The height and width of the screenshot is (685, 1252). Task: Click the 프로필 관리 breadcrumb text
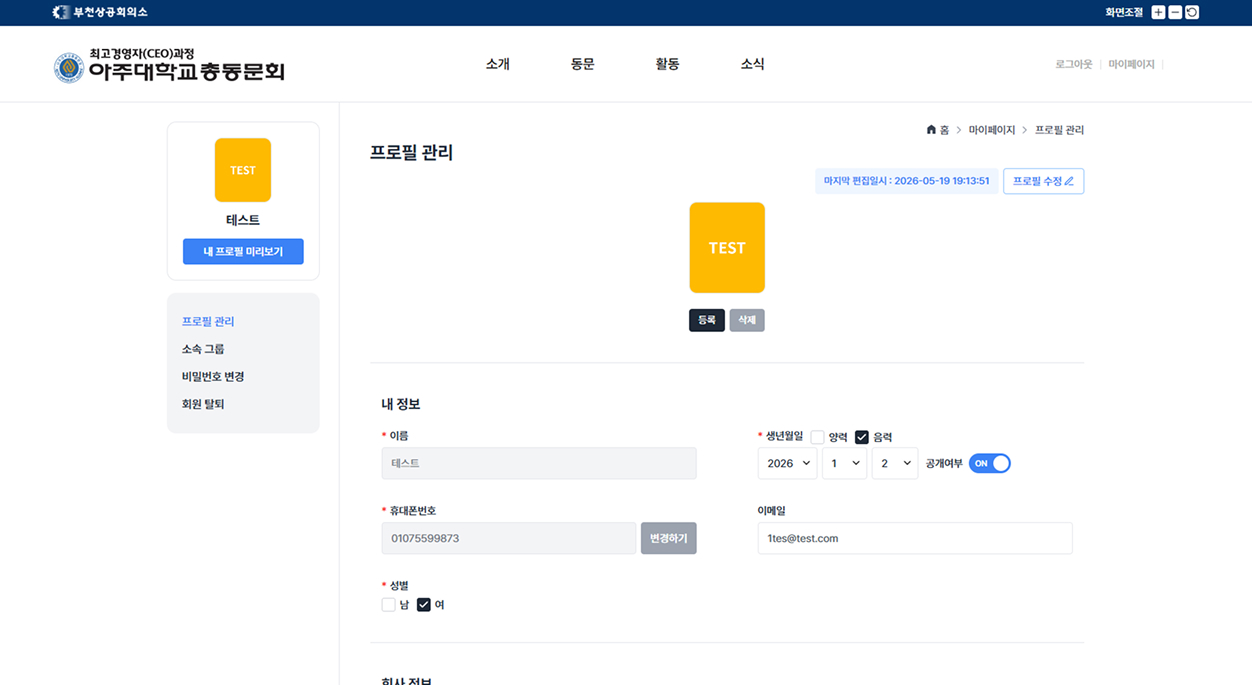pos(1059,130)
